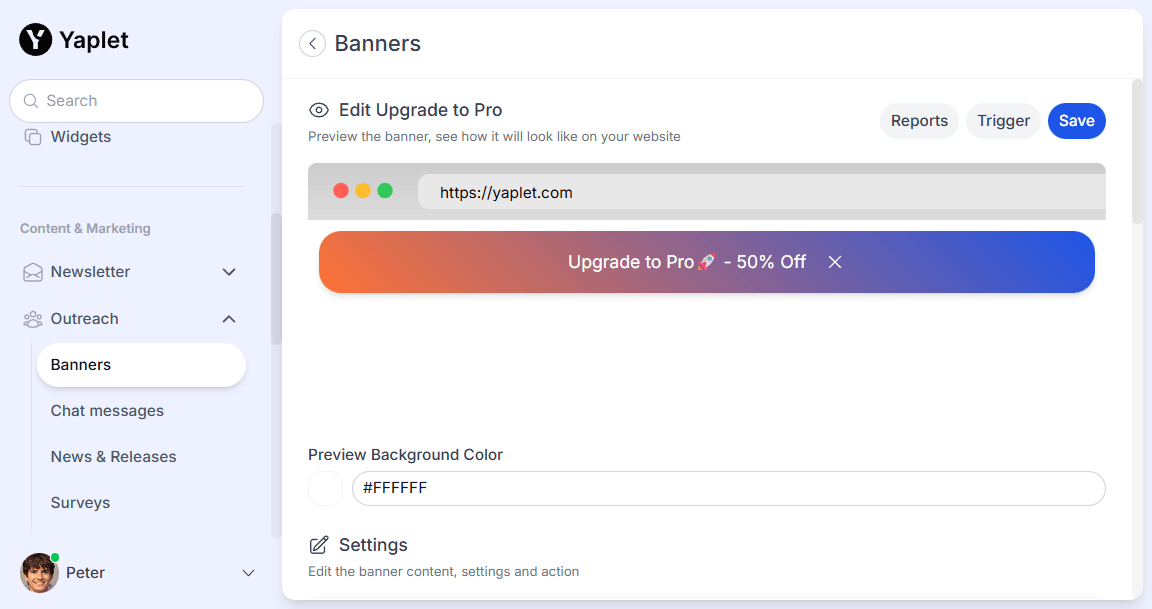Go to News & Releases

[x=113, y=457]
